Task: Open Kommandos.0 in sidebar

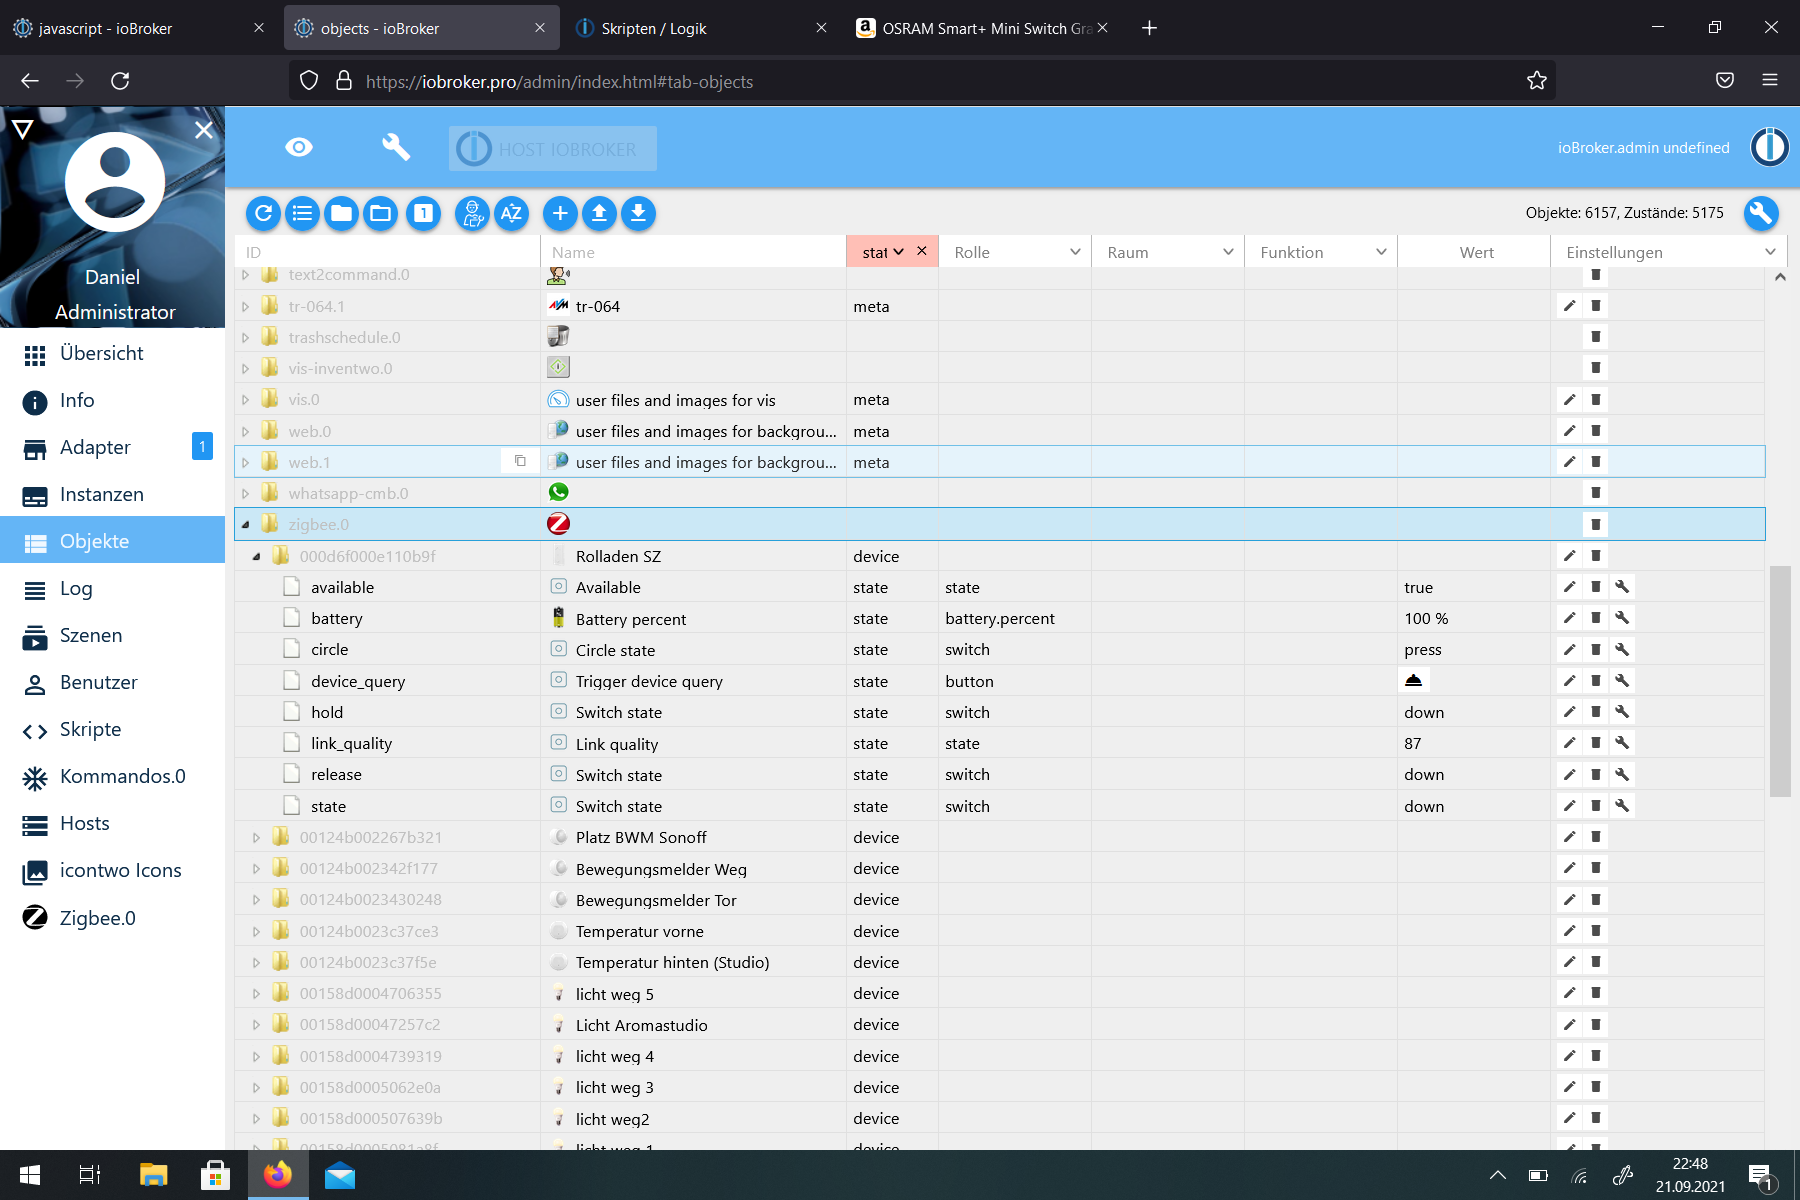Action: [x=112, y=776]
